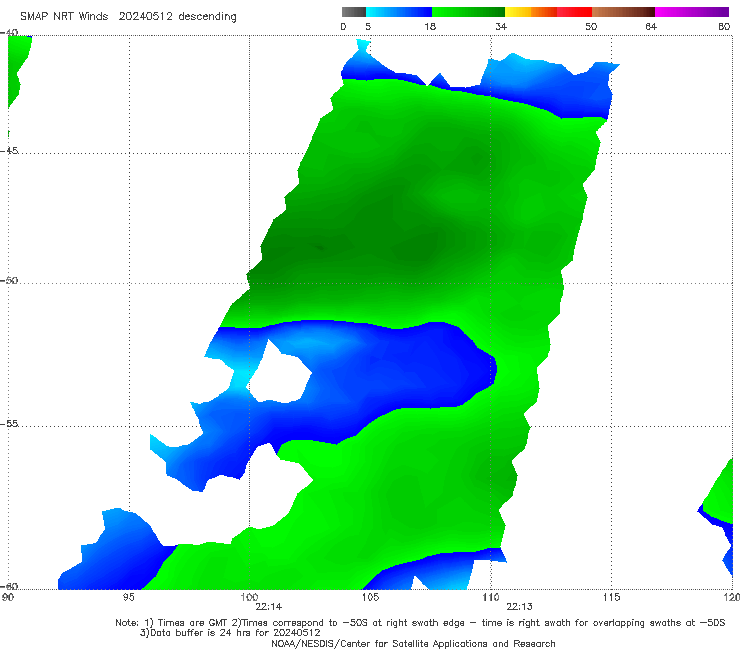The width and height of the screenshot is (740, 650).
Task: Click the longitude axis label '100'
Action: click(249, 598)
